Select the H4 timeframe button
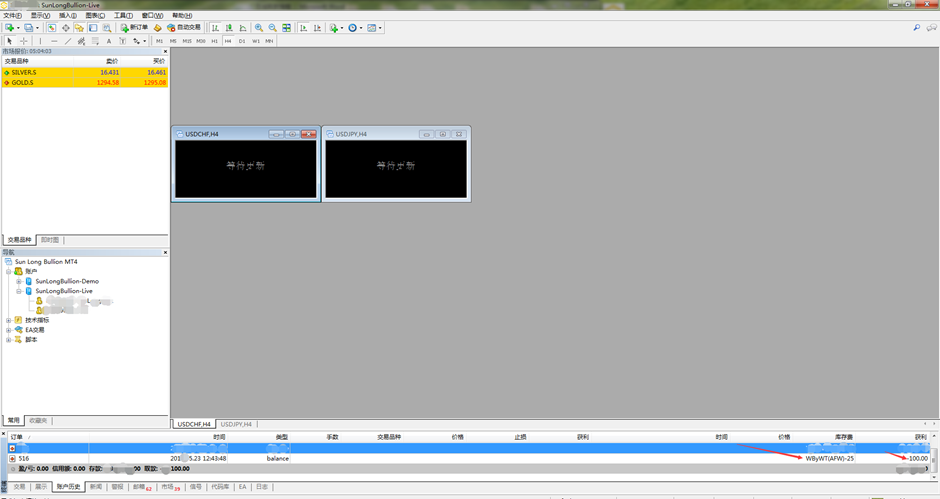 [x=228, y=41]
